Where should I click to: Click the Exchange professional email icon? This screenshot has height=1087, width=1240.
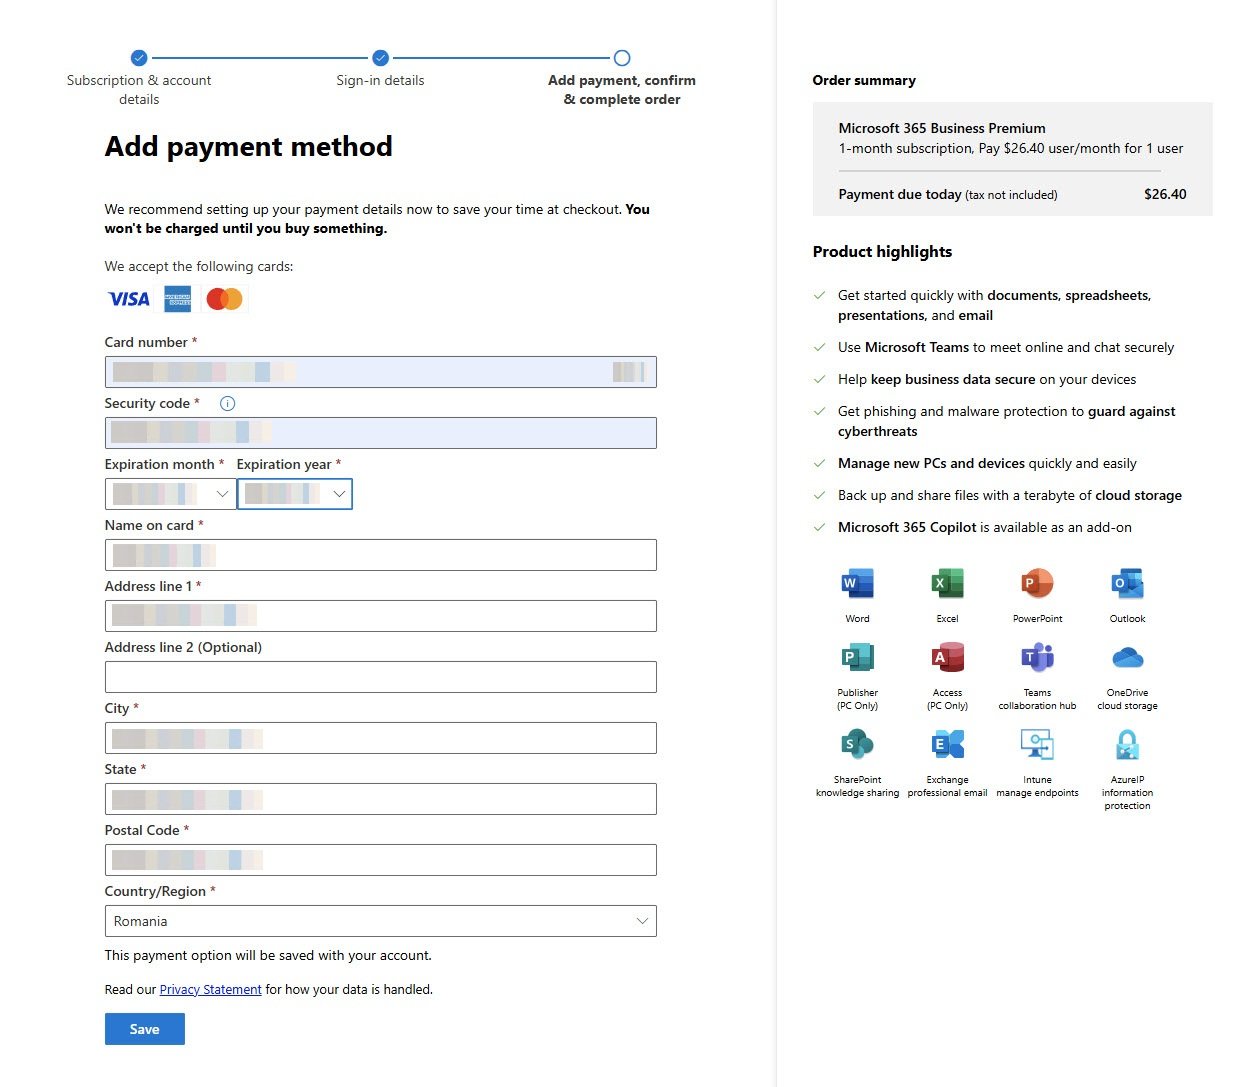coord(947,744)
